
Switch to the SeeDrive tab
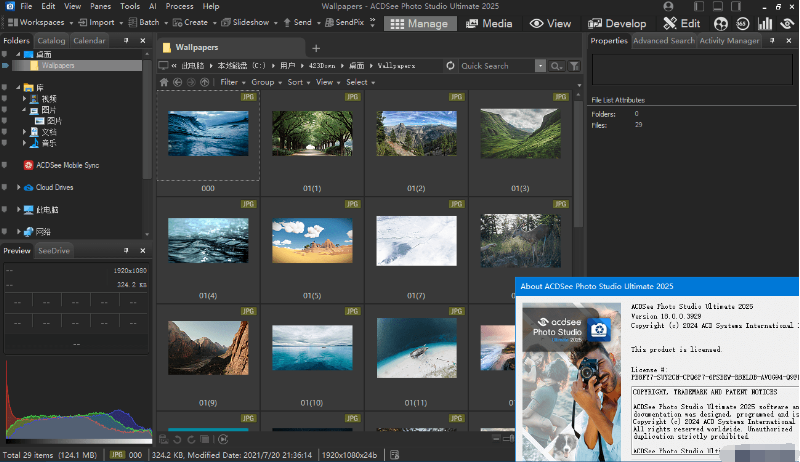[x=54, y=250]
